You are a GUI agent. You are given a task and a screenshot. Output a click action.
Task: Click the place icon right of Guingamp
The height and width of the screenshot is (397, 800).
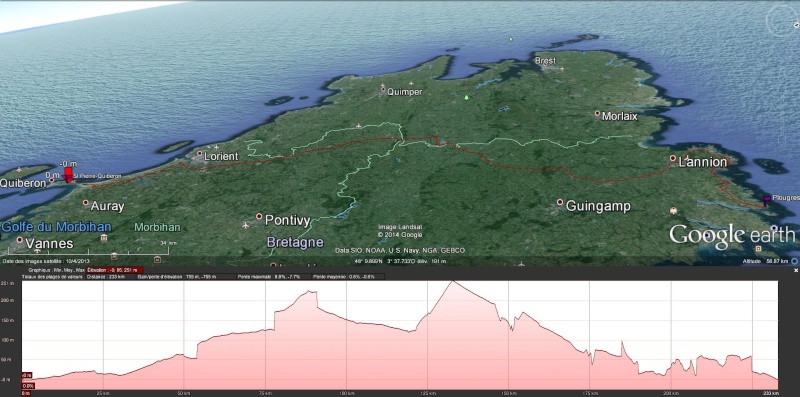coord(673,210)
